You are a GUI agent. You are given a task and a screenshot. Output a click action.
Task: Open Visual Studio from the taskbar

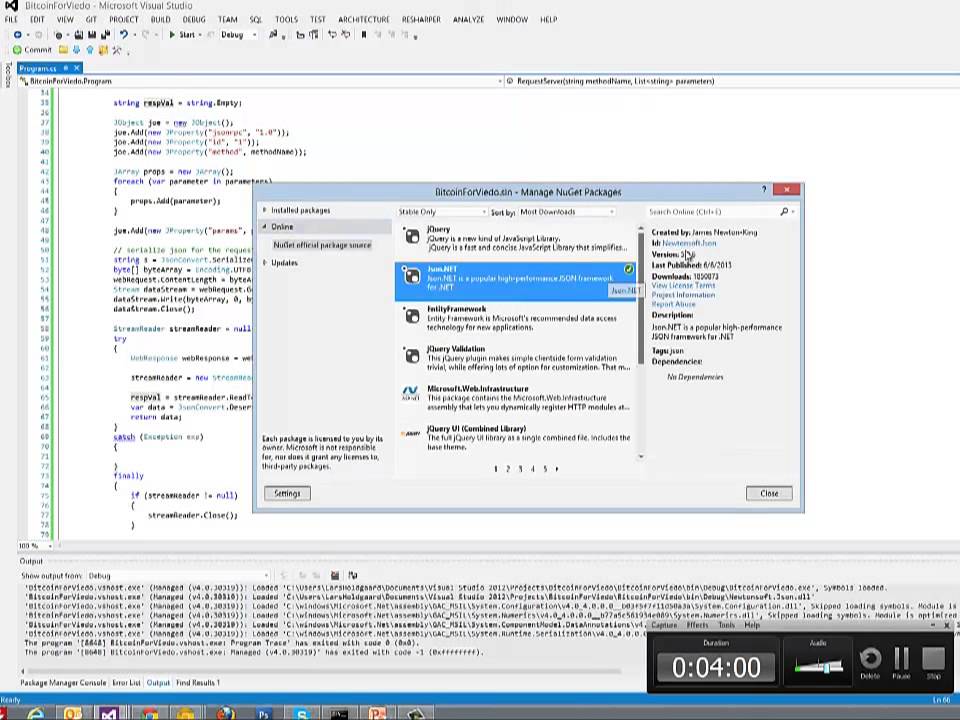tap(110, 713)
